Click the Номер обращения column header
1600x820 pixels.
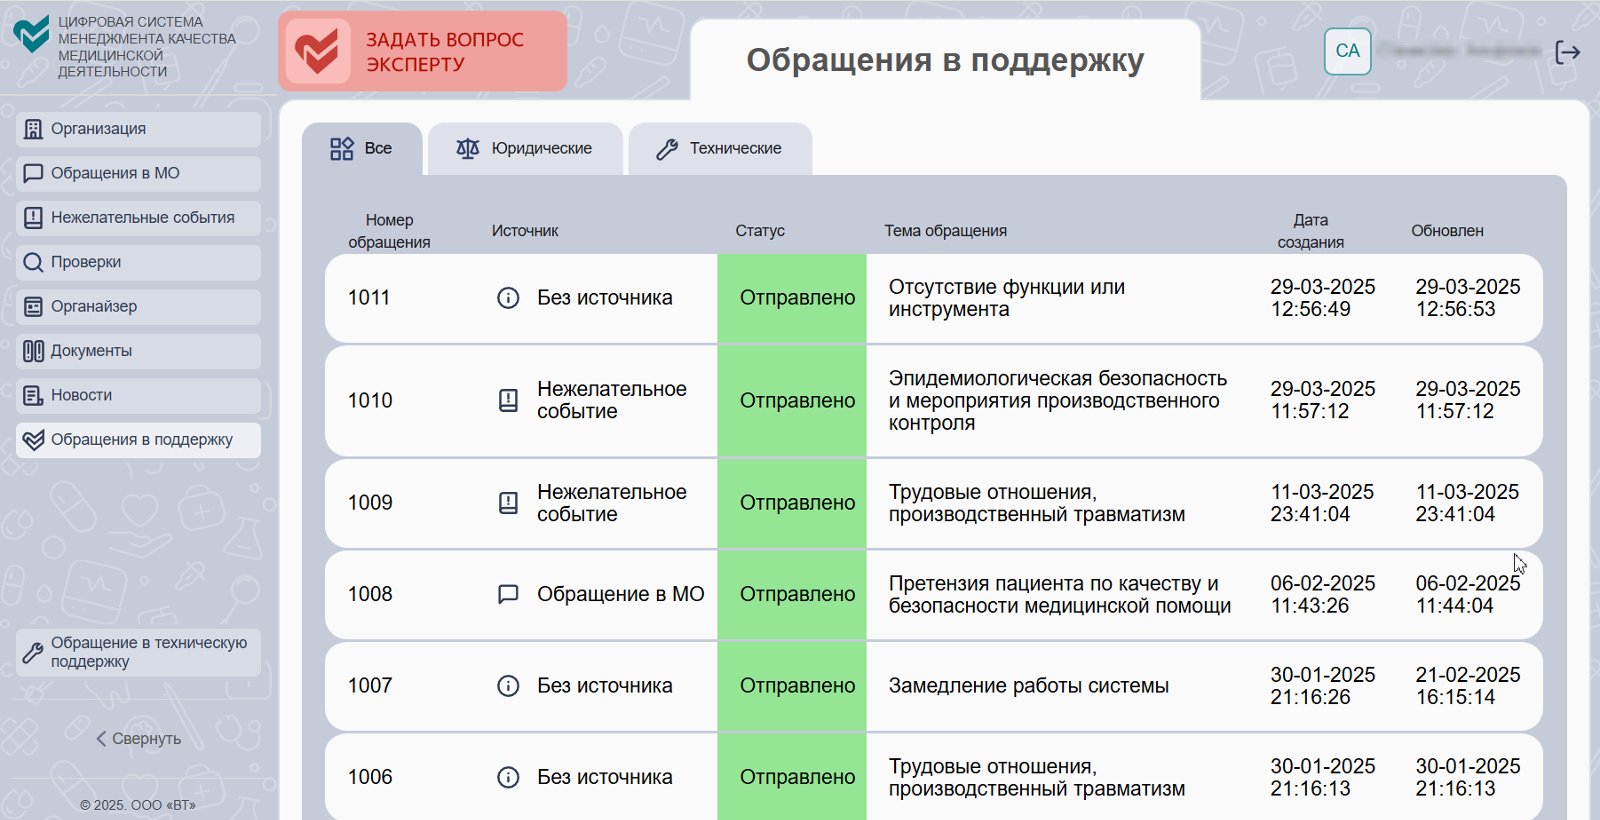[x=389, y=231]
